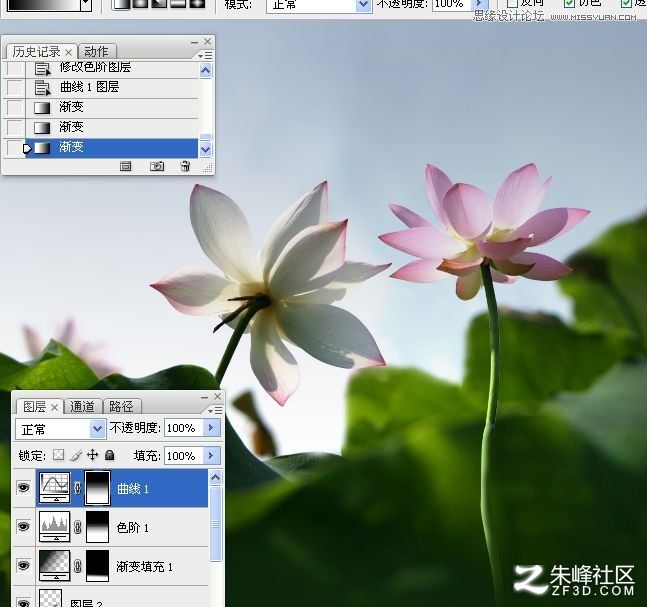
Task: Click the icon of 曲线 1 图层 history state
Action: coord(42,87)
